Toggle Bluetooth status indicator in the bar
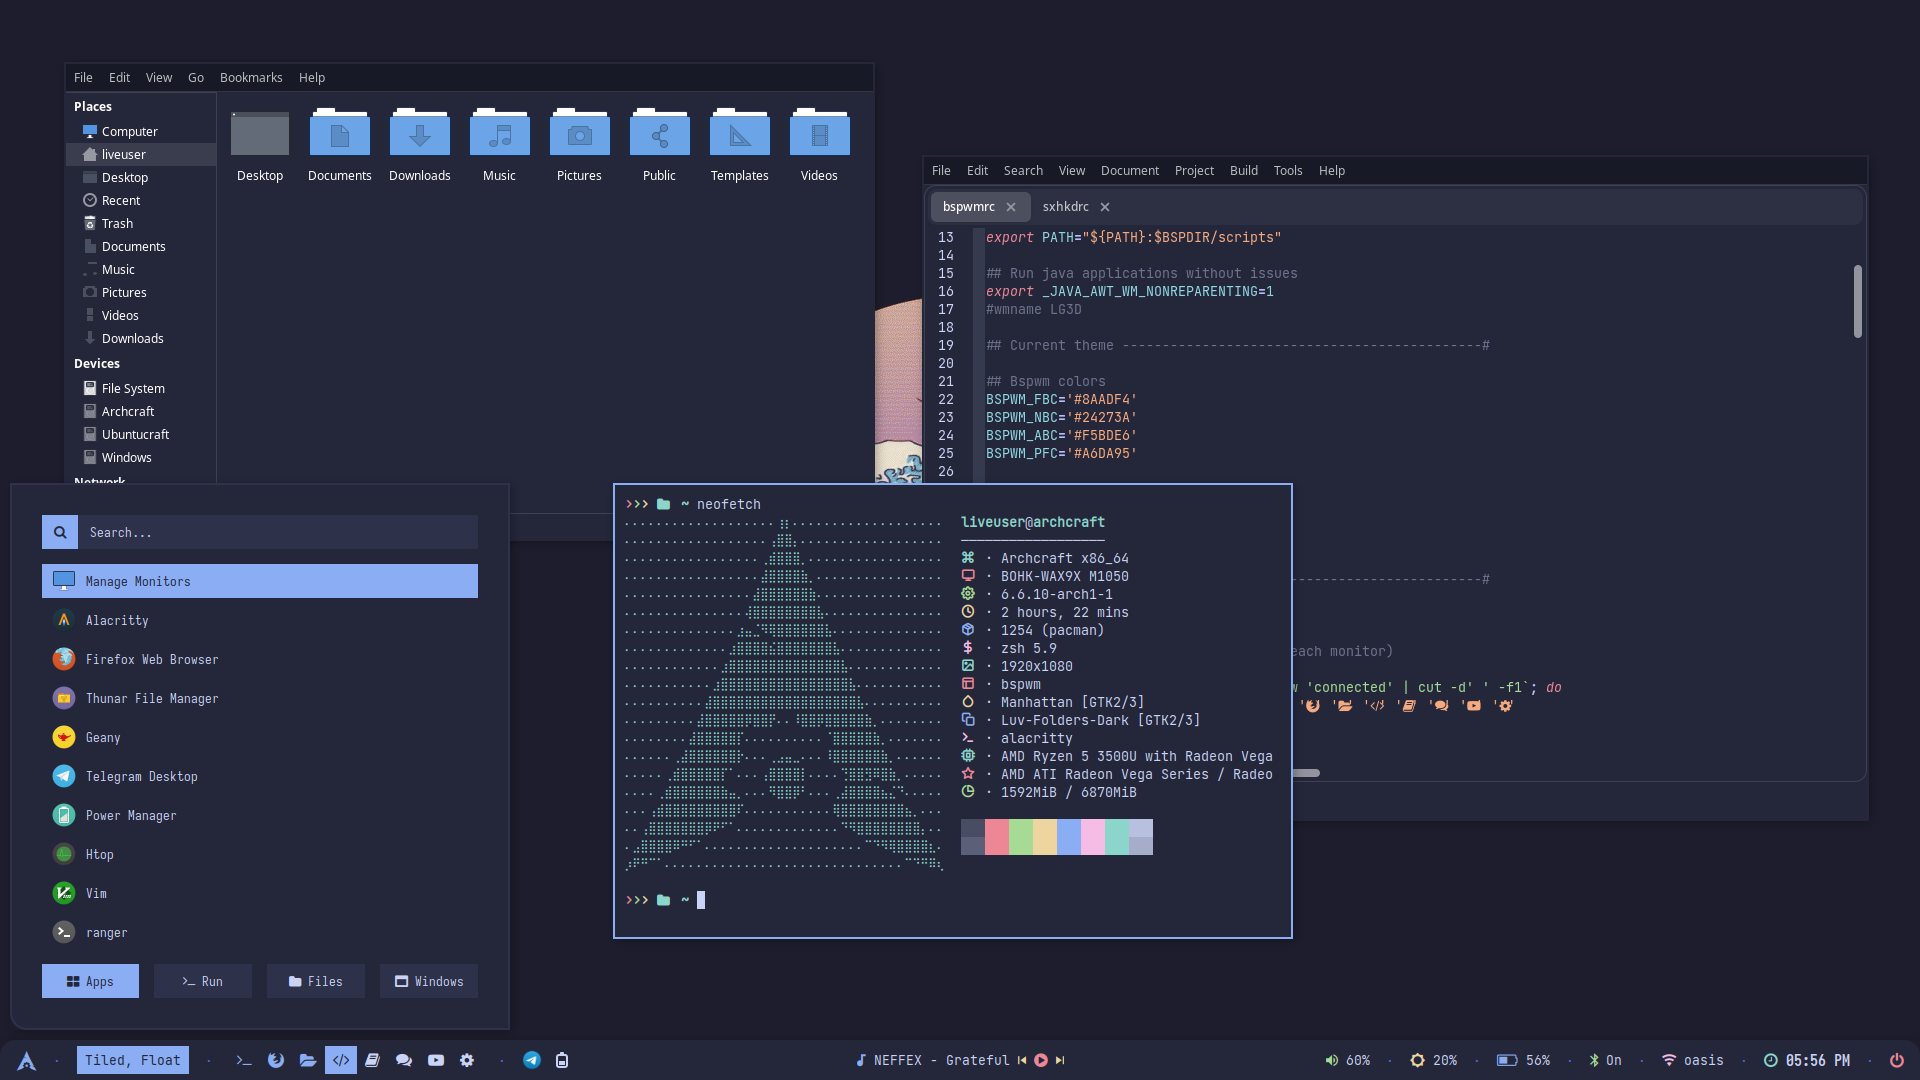The image size is (1920, 1080). 1604,1060
